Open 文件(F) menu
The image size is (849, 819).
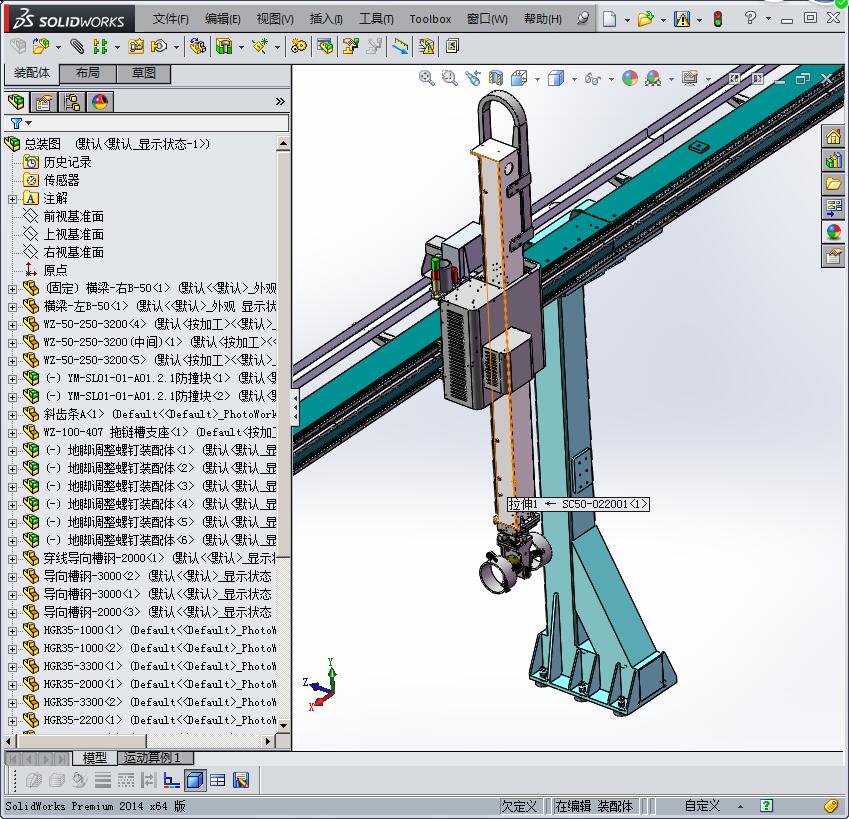click(171, 19)
